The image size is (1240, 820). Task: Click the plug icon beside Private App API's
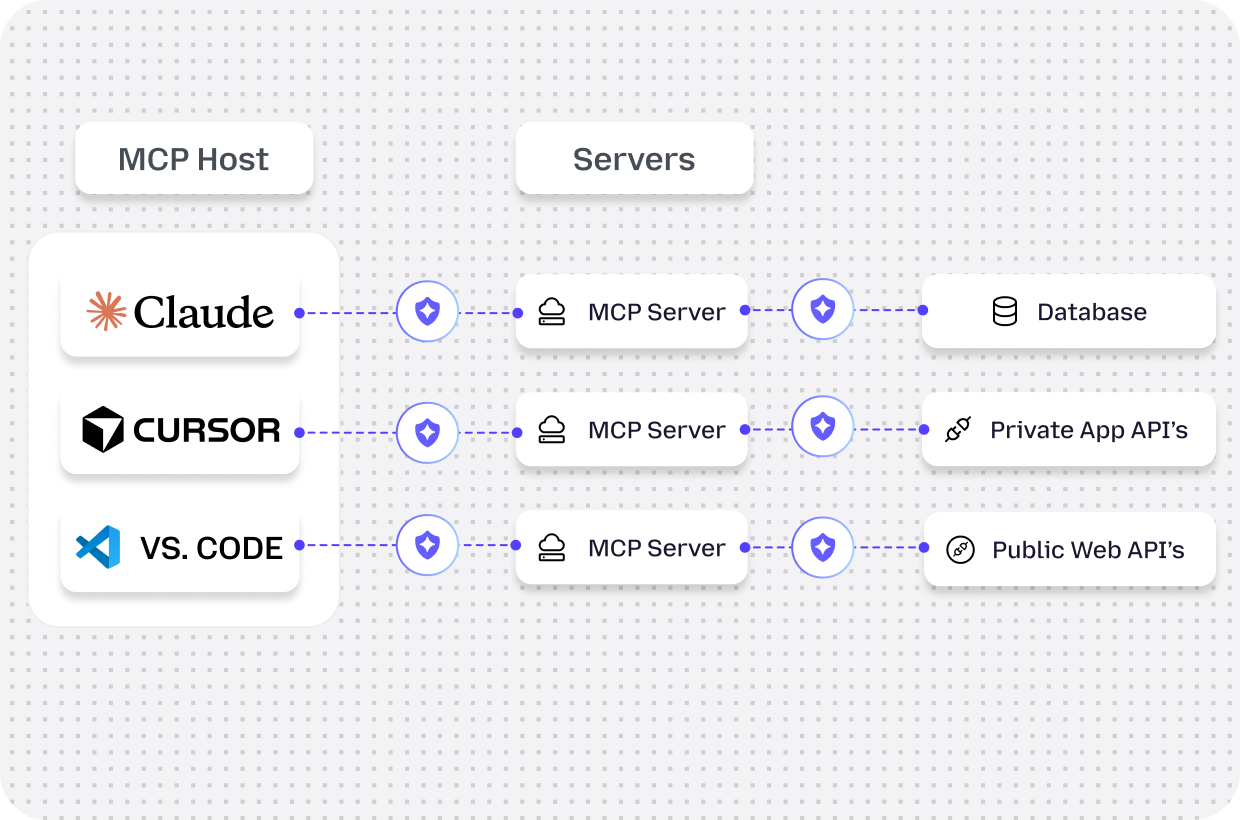[x=958, y=430]
